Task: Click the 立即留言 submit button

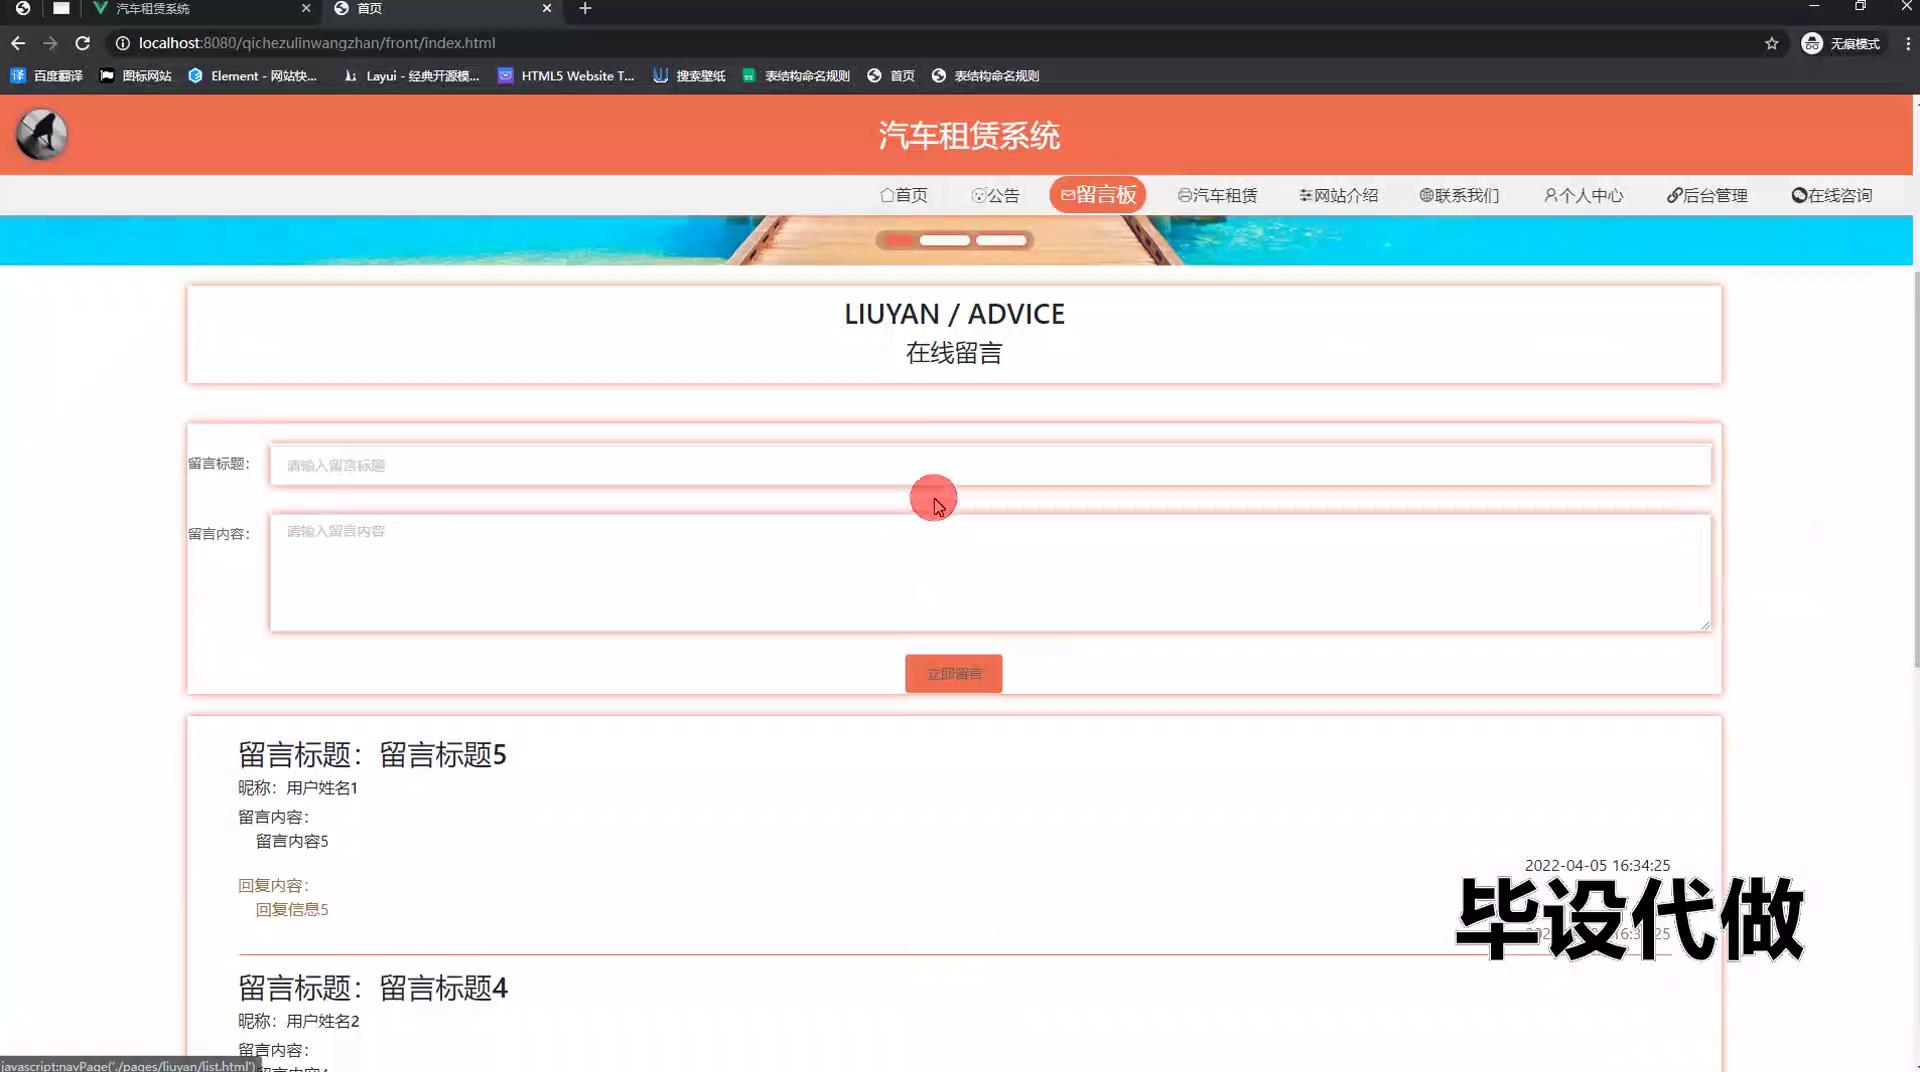Action: pos(953,674)
